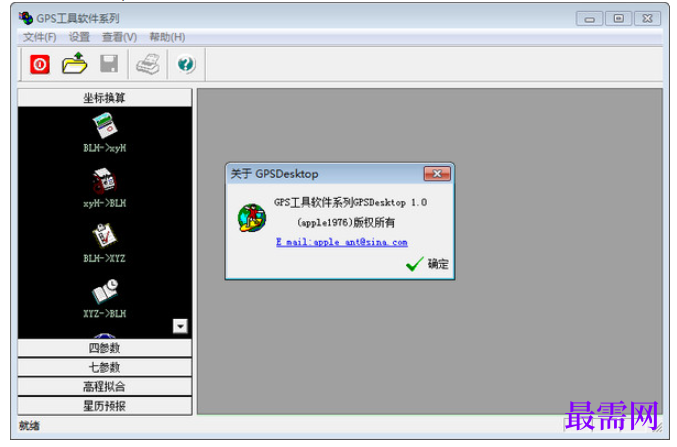Expand the 星历预报 panel
The width and height of the screenshot is (677, 447).
coord(104,406)
